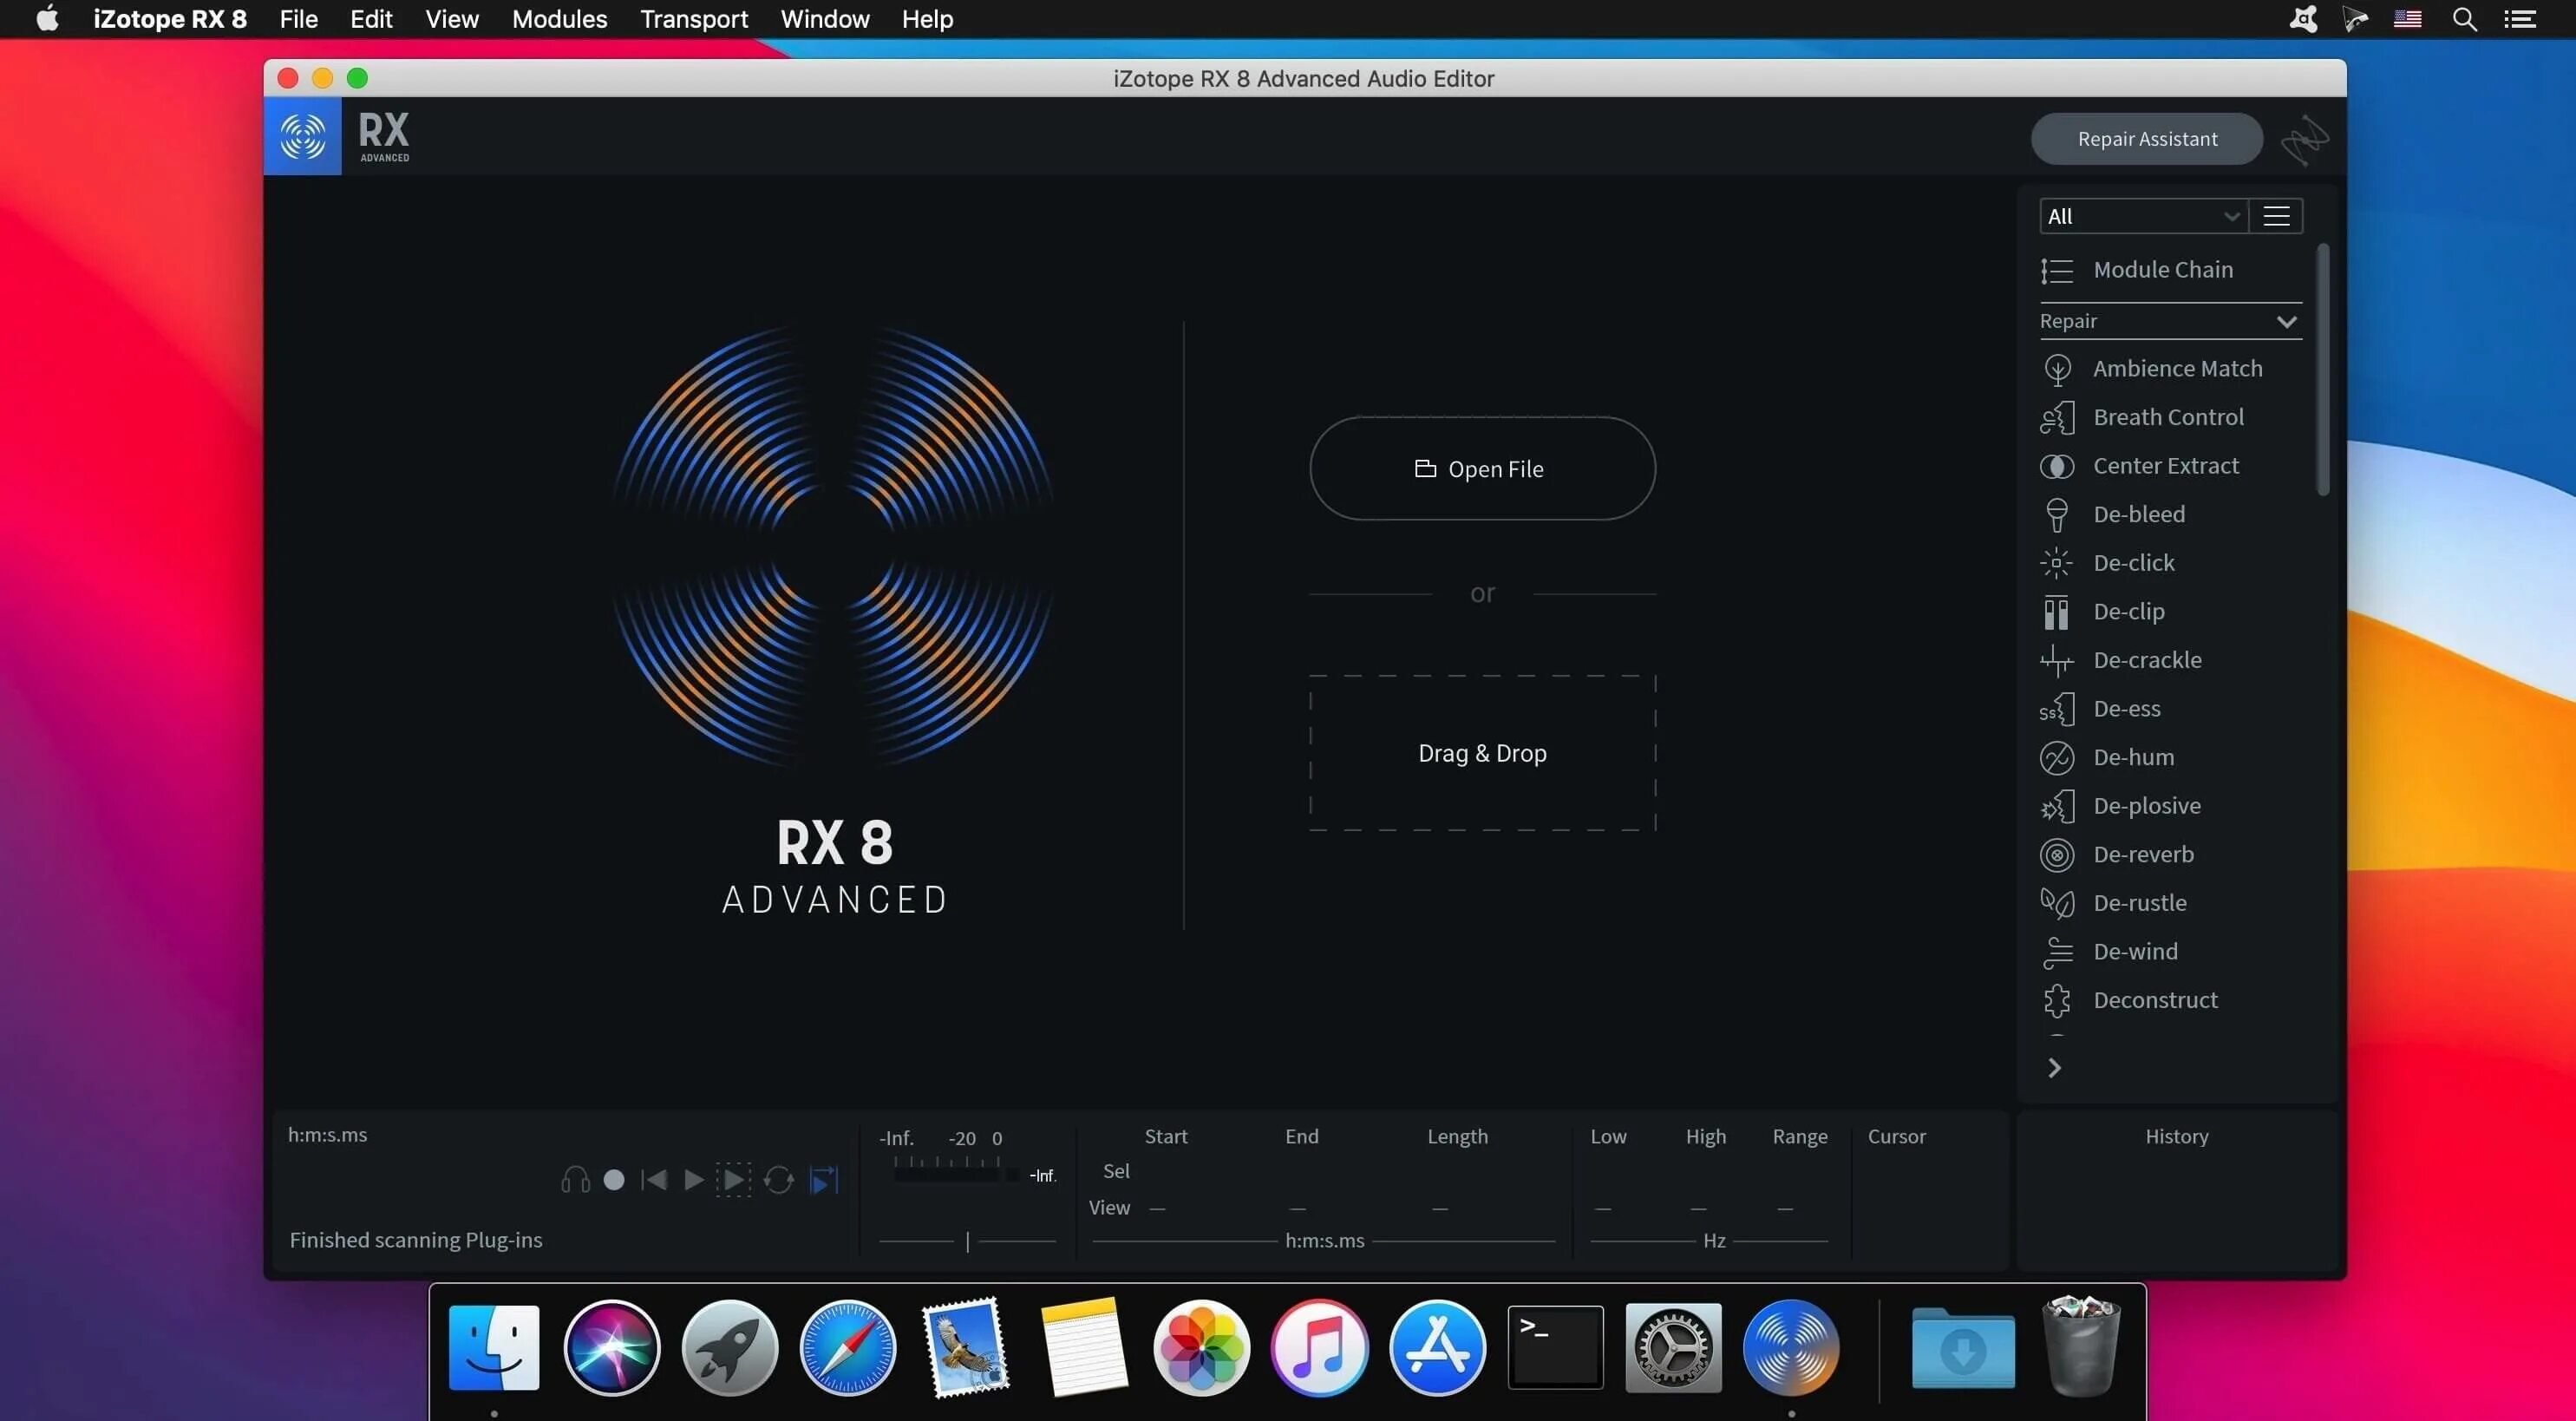Screen dimensions: 2576x1421
Task: Toggle the list view icon in modules panel
Action: pyautogui.click(x=2275, y=215)
